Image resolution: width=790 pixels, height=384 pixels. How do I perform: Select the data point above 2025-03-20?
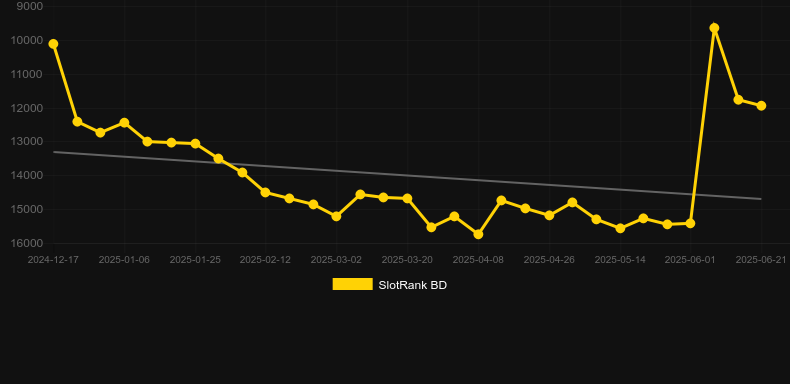(x=407, y=199)
